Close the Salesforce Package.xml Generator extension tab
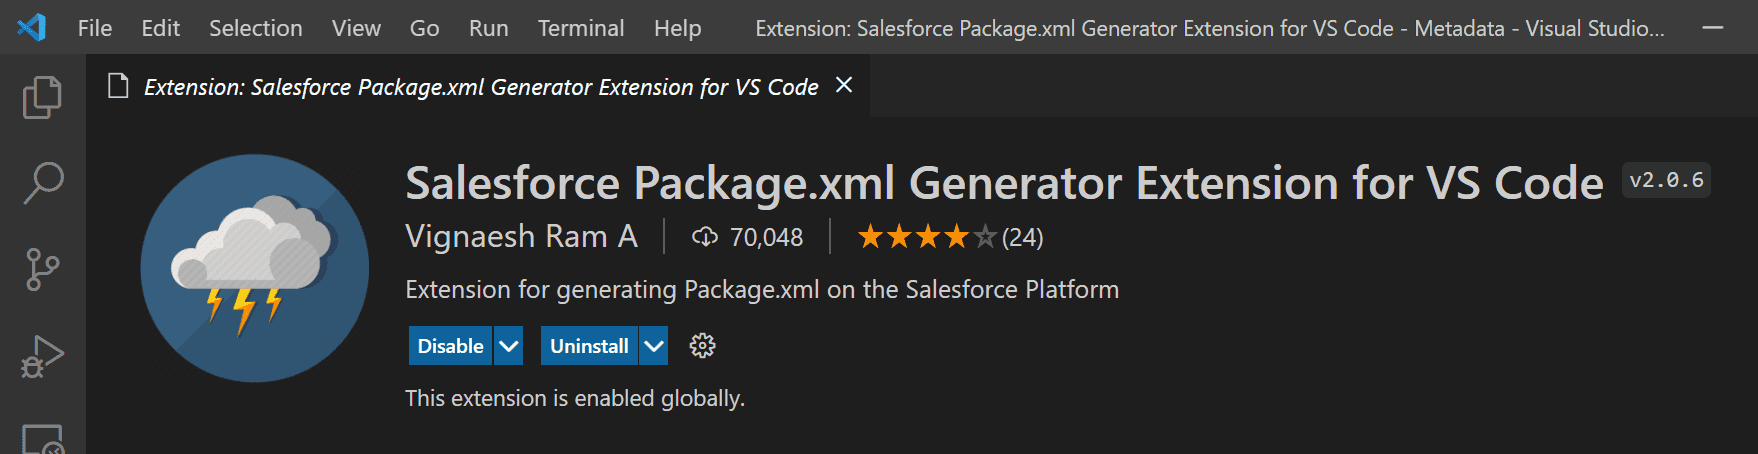The height and width of the screenshot is (454, 1758). click(844, 85)
